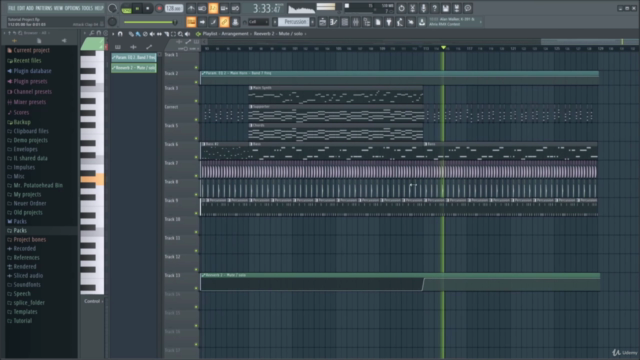The height and width of the screenshot is (360, 640).
Task: Expand the Sliced audio folder
Action: [x=27, y=276]
